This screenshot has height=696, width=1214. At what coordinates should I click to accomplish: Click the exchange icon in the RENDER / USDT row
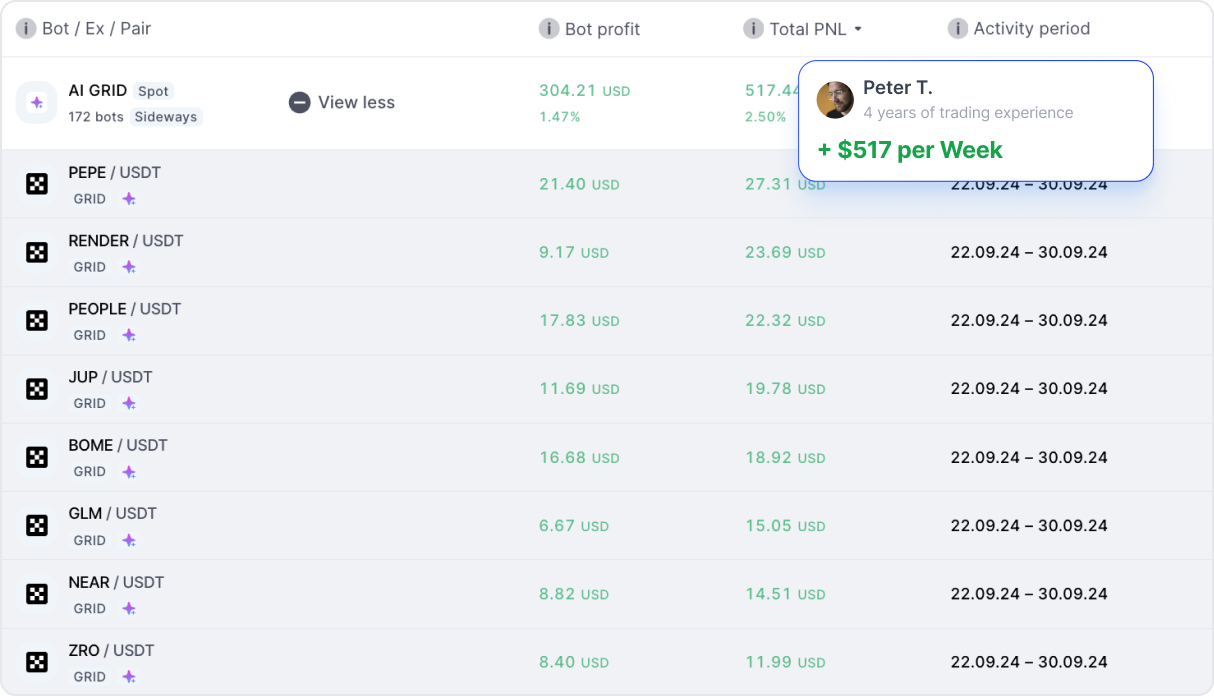tap(37, 252)
